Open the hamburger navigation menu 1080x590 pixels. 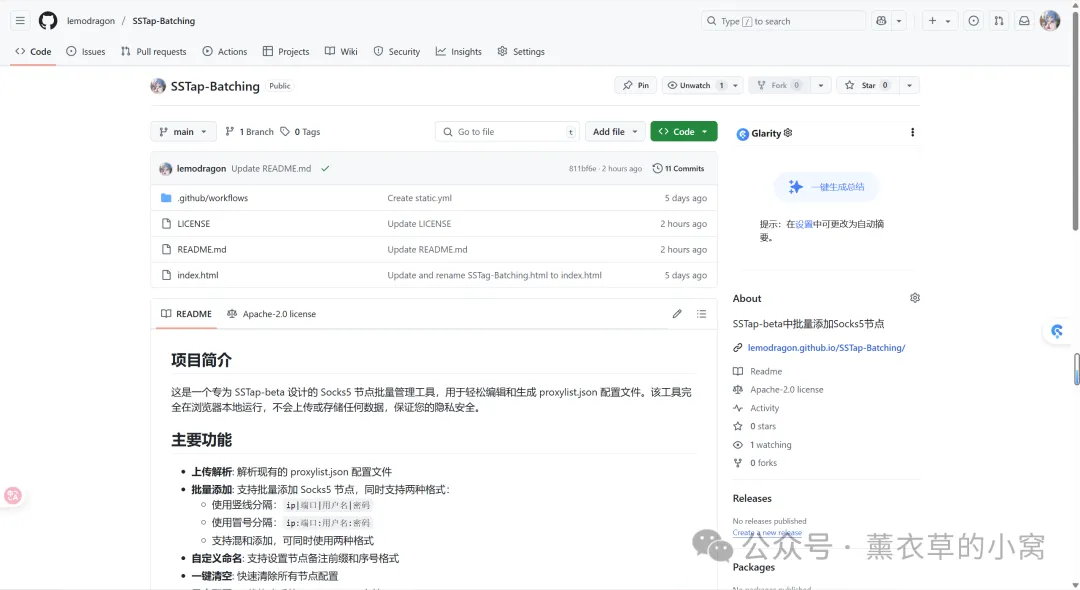(20, 21)
